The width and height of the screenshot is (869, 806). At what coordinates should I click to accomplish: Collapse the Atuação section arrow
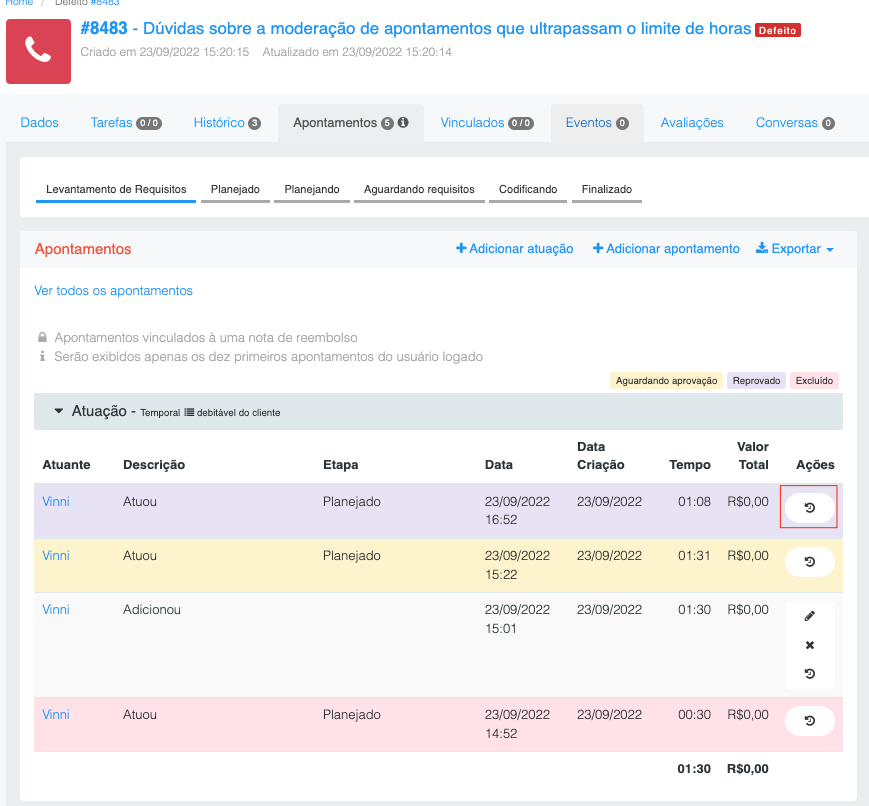tap(58, 411)
